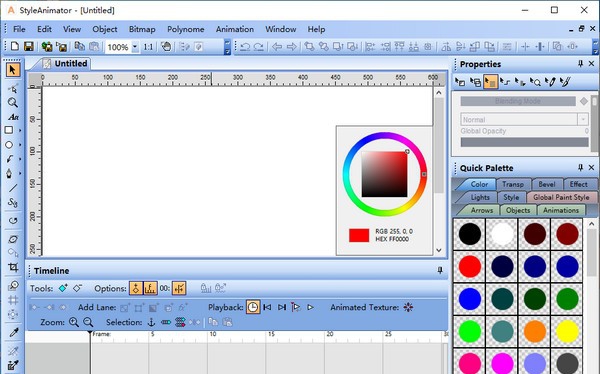Click the timeline Zoom out magnifier
Image resolution: width=600 pixels, height=374 pixels.
(x=88, y=322)
